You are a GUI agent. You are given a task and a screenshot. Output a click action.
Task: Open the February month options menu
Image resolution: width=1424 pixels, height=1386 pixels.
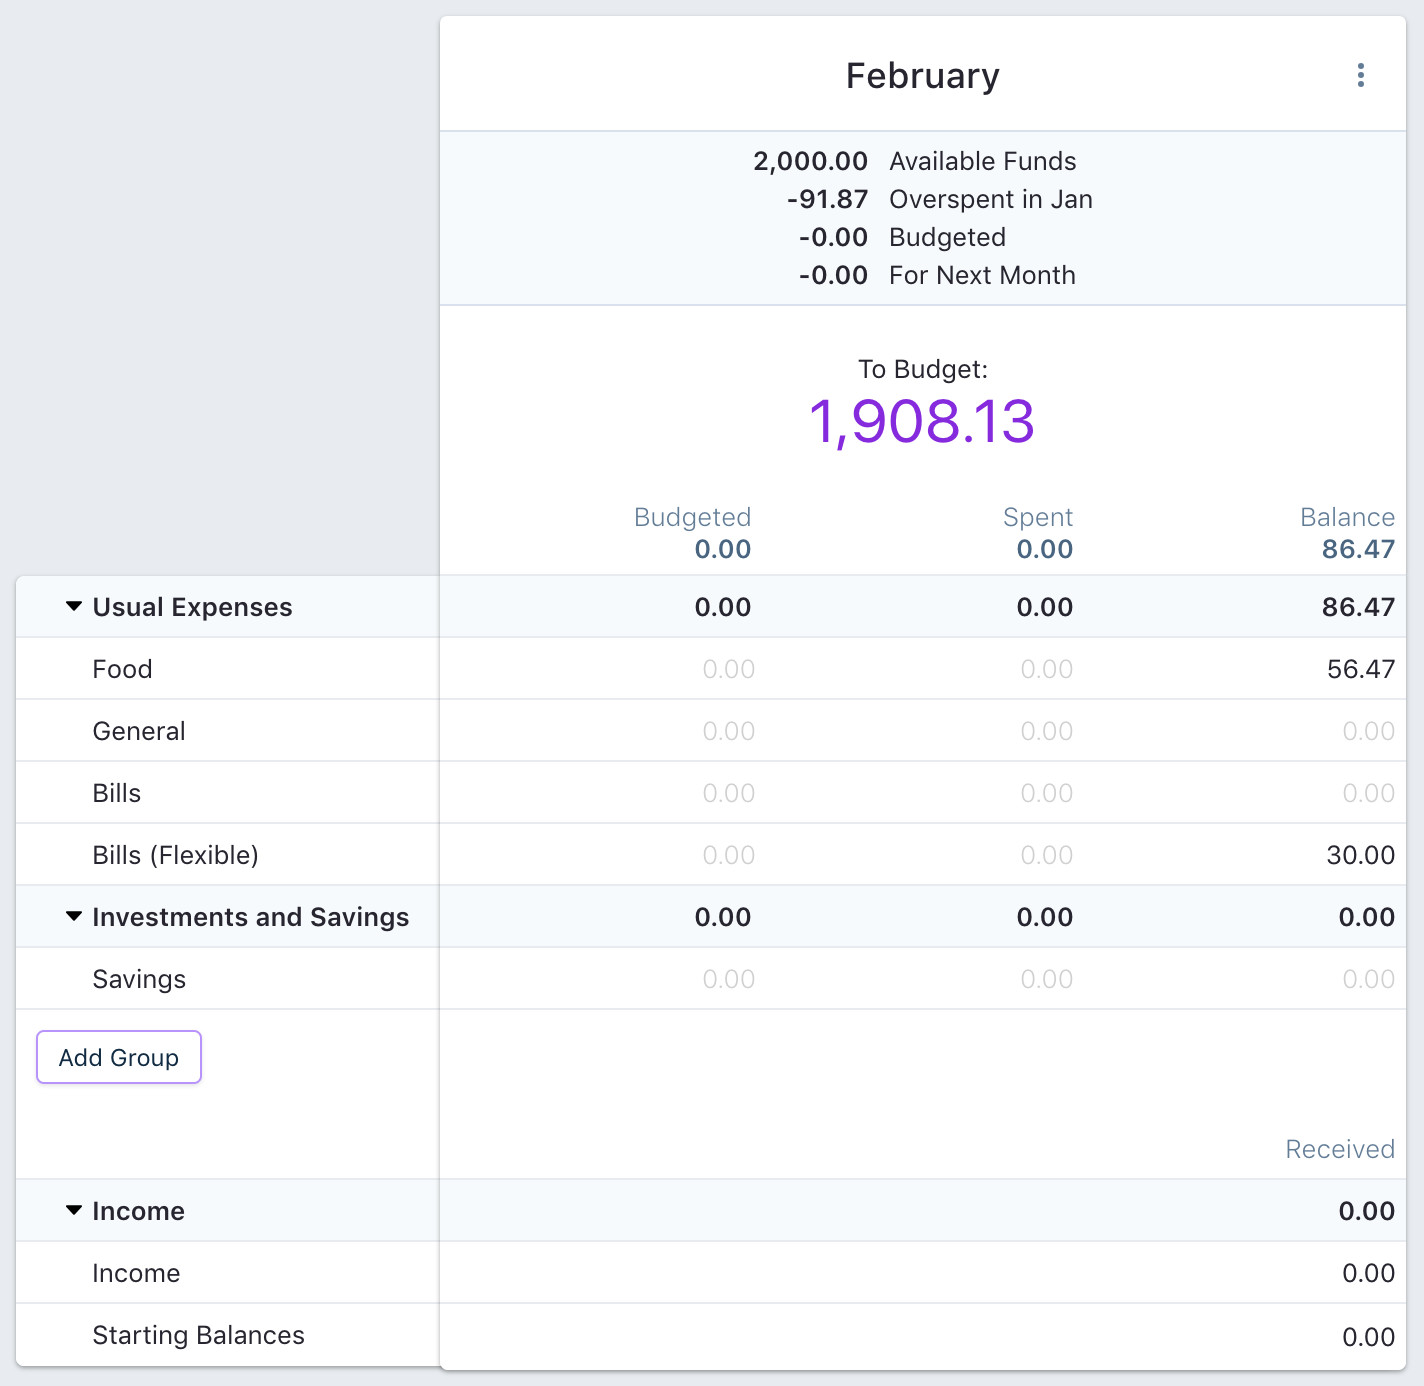1360,75
